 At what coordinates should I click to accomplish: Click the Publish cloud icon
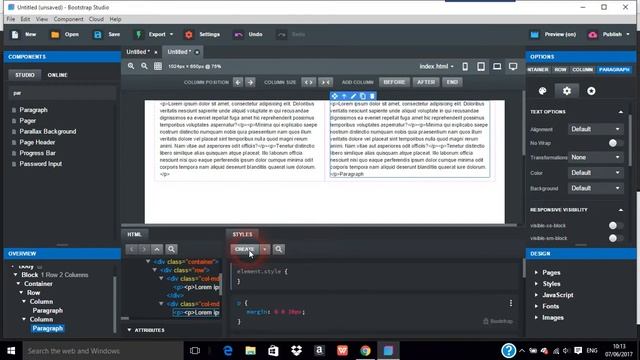click(x=593, y=35)
